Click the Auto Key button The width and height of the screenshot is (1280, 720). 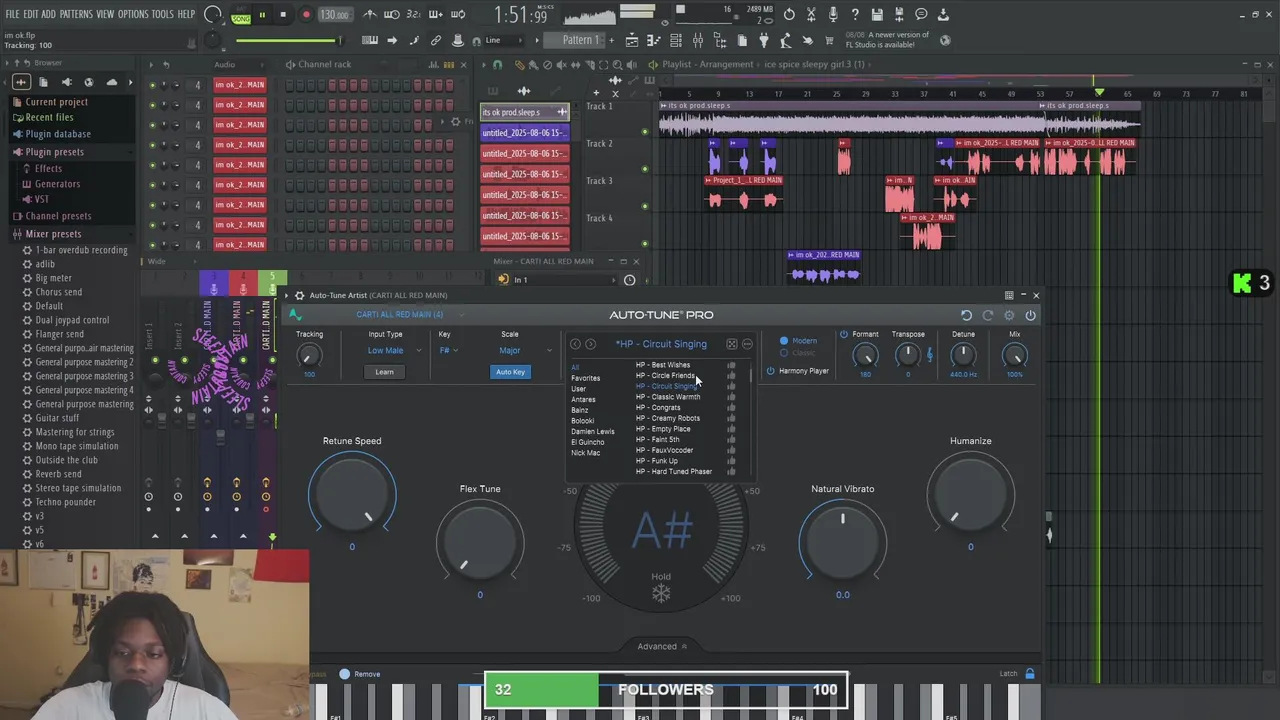point(510,372)
